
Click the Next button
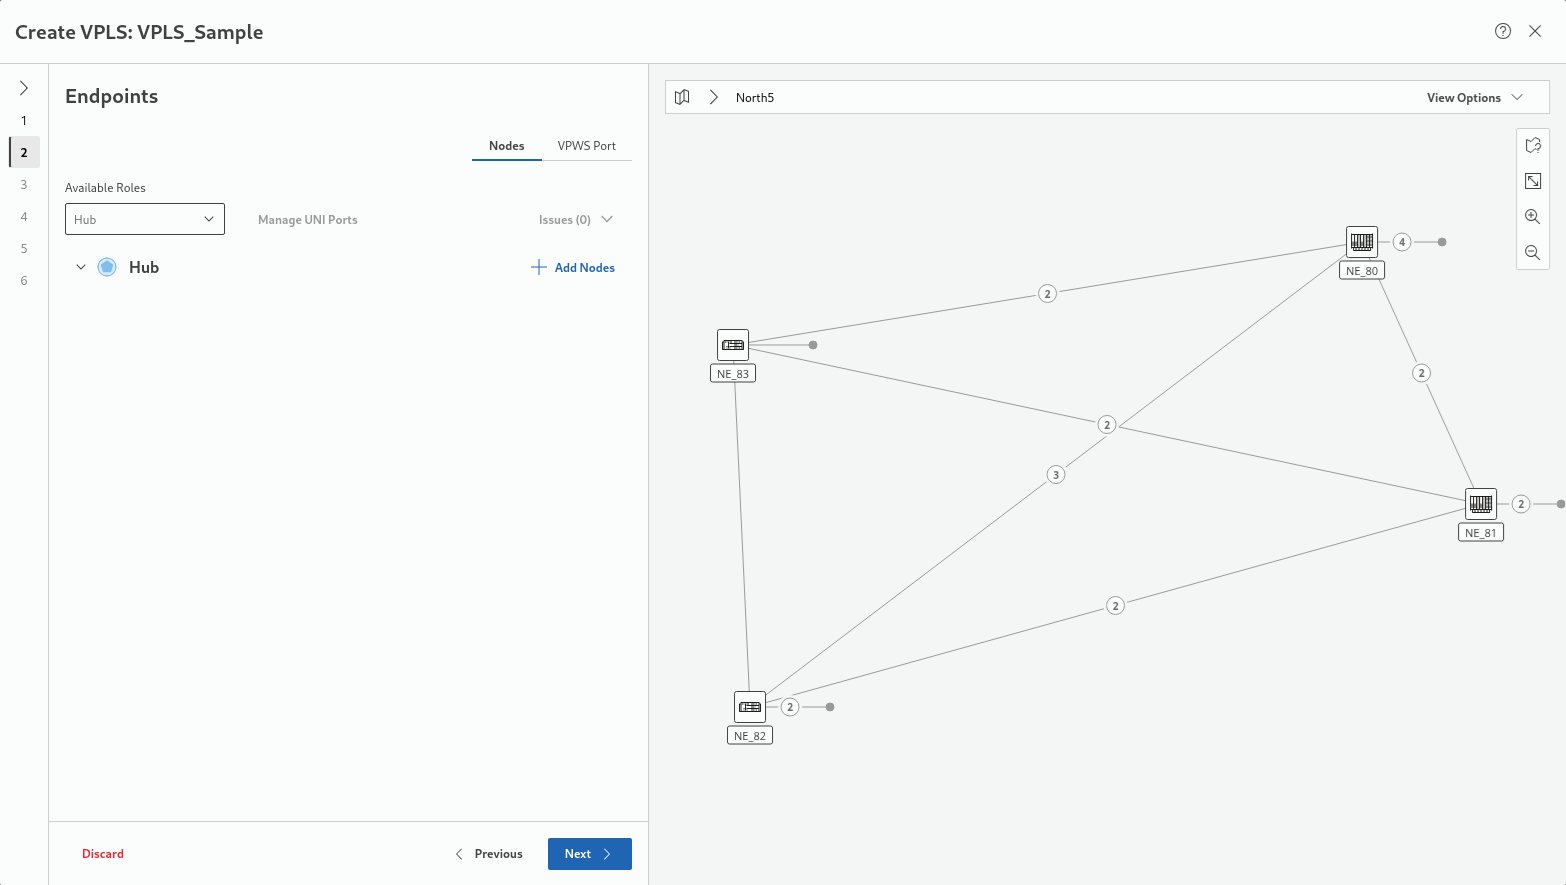coord(589,854)
